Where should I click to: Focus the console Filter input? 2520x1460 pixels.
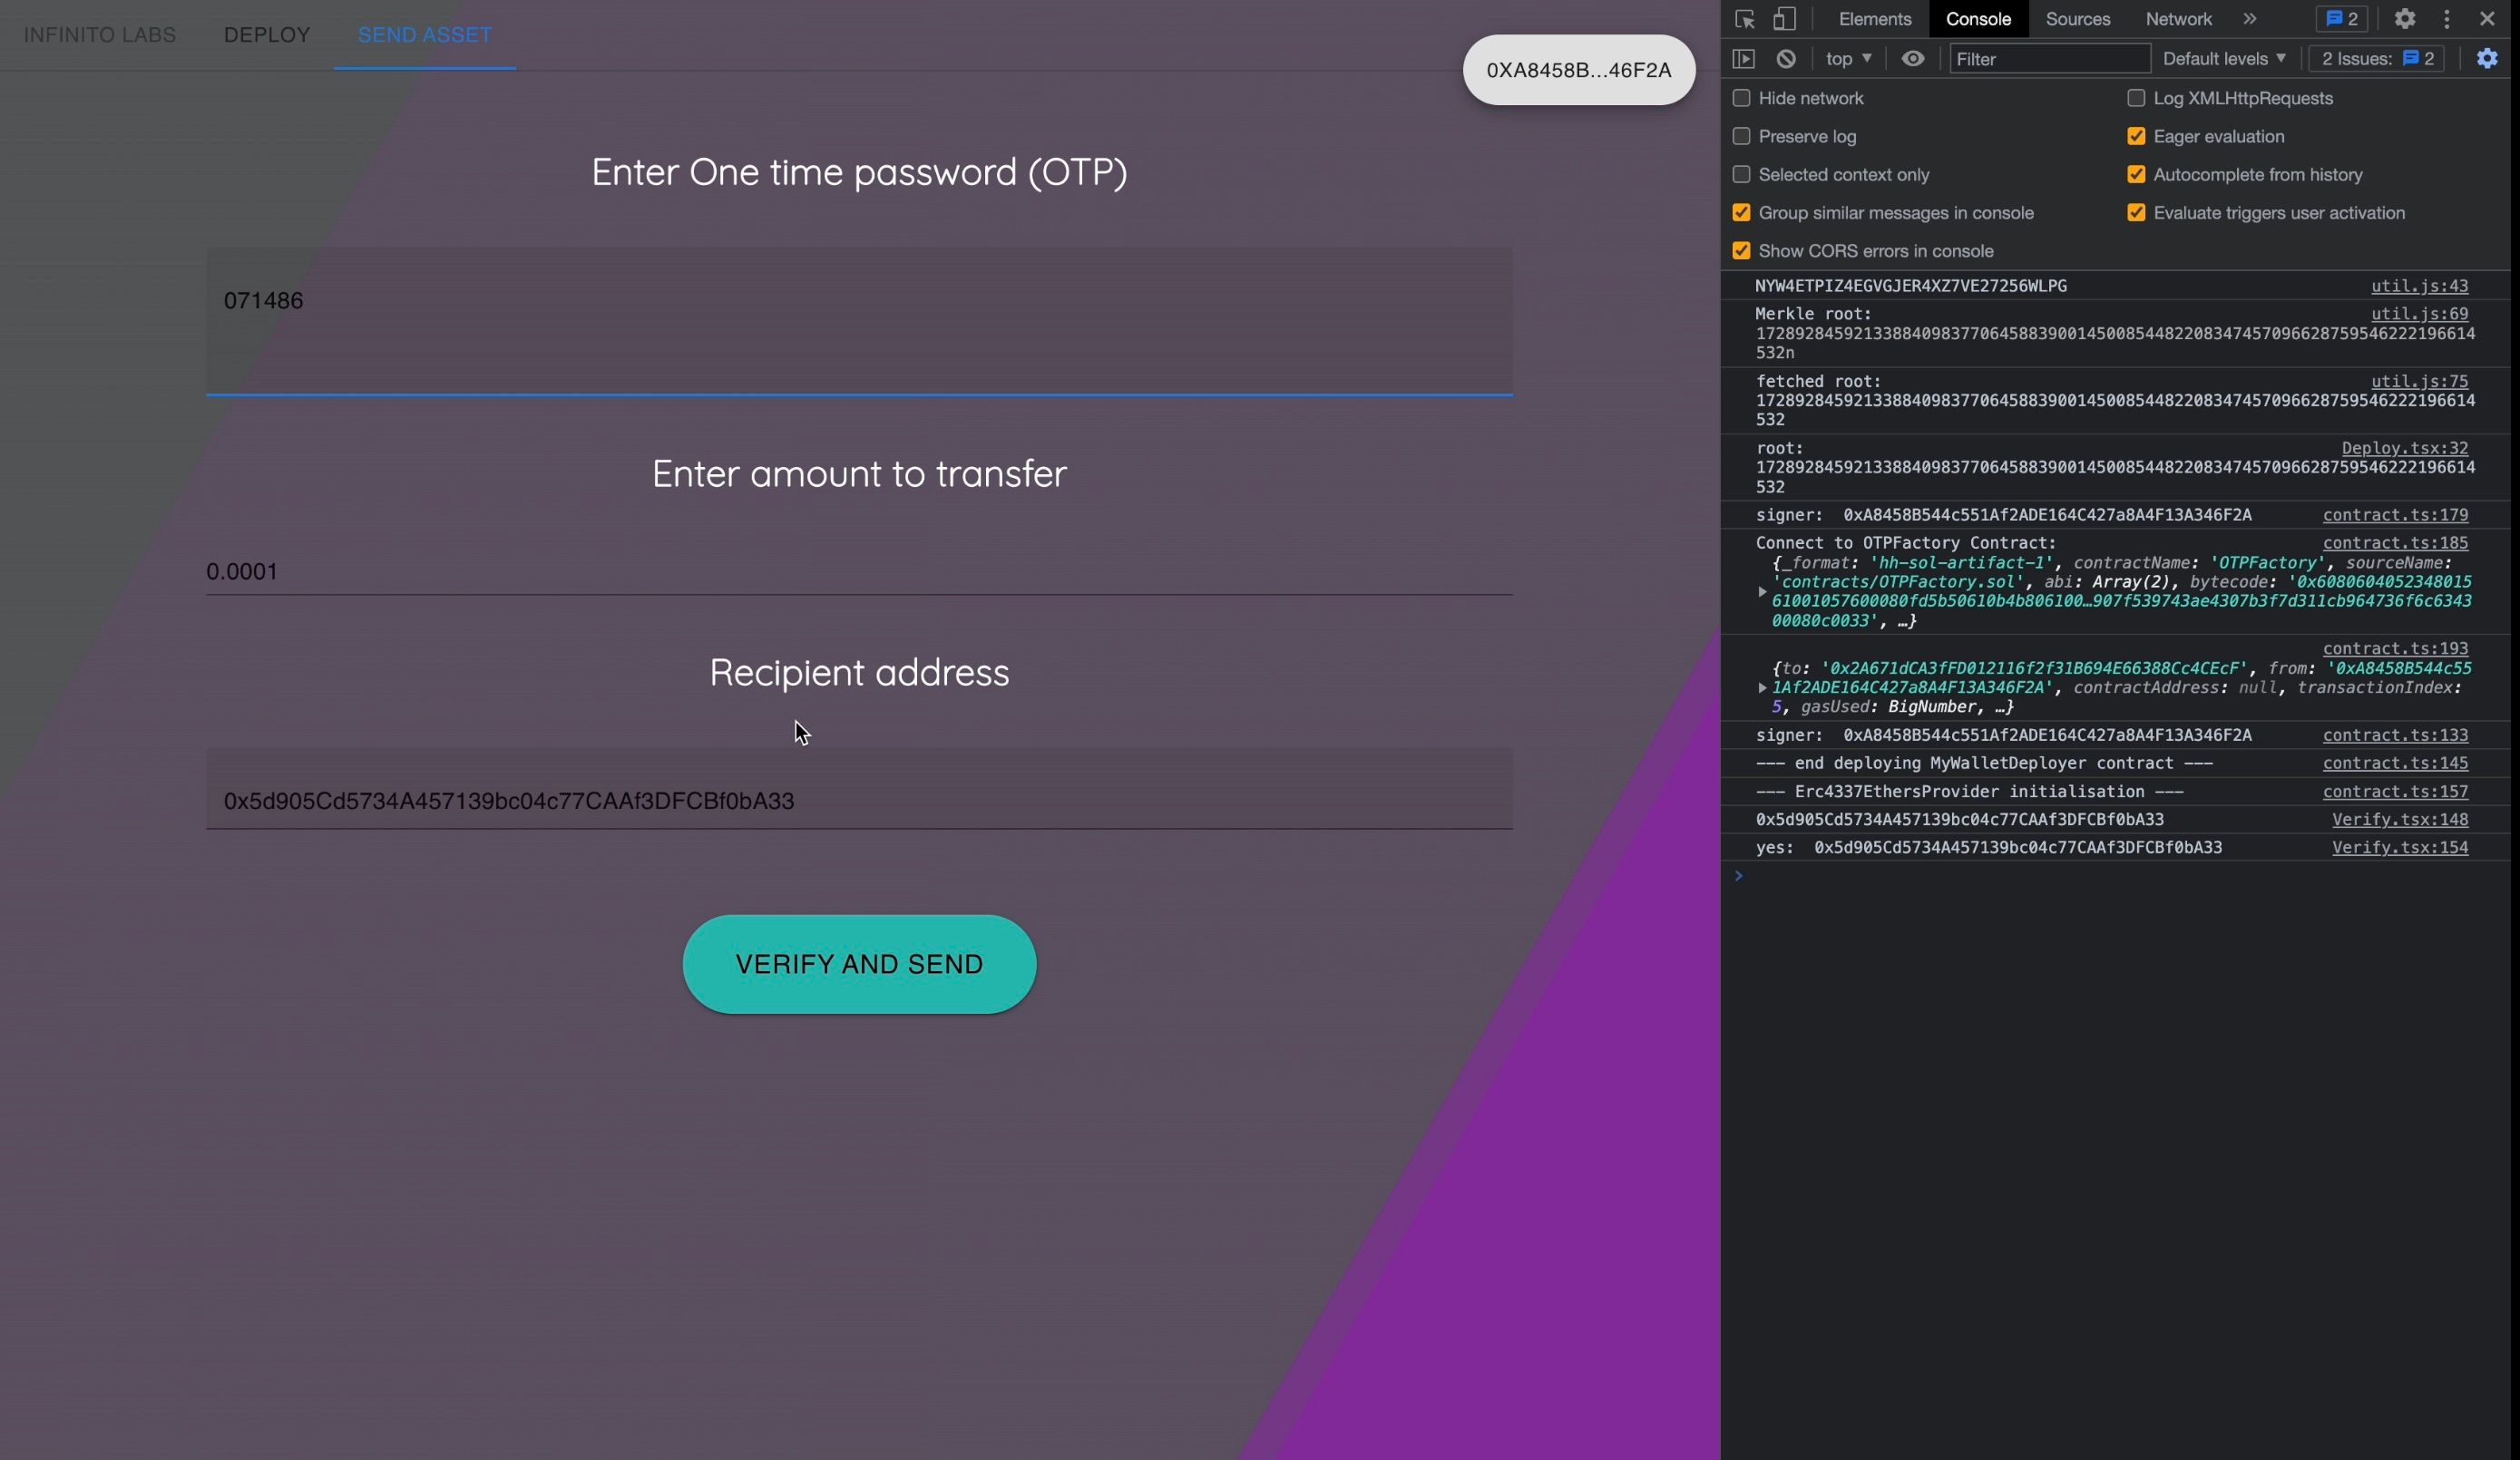[2049, 59]
